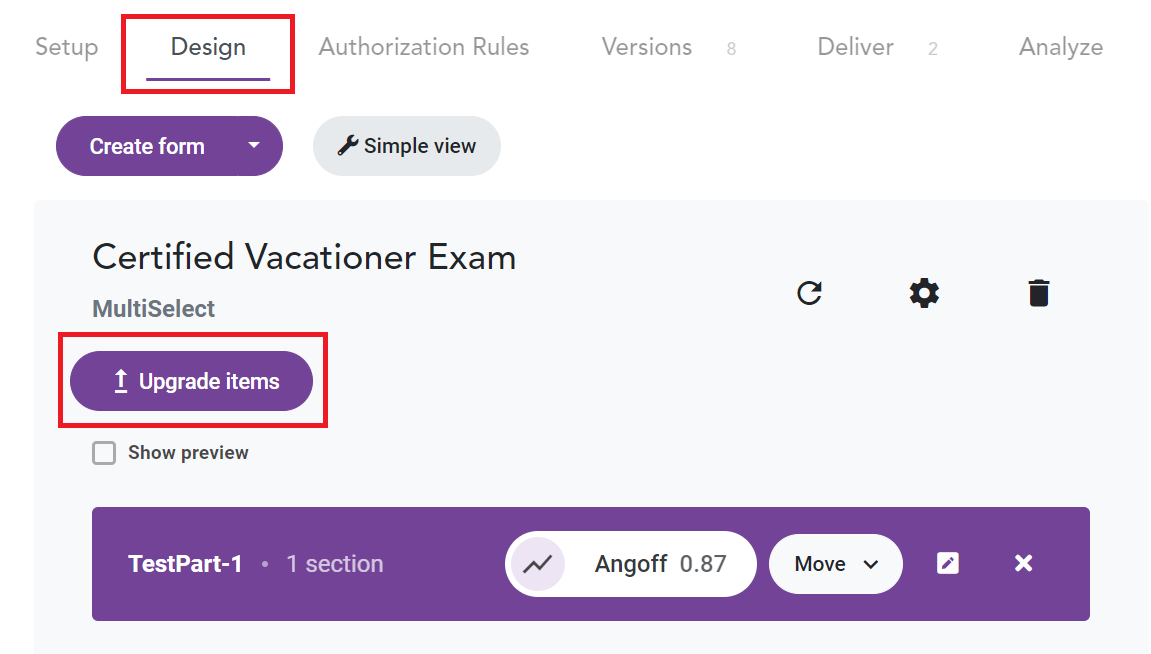1151x654 pixels.
Task: Open the Move dropdown on TestPart-1
Action: click(835, 564)
